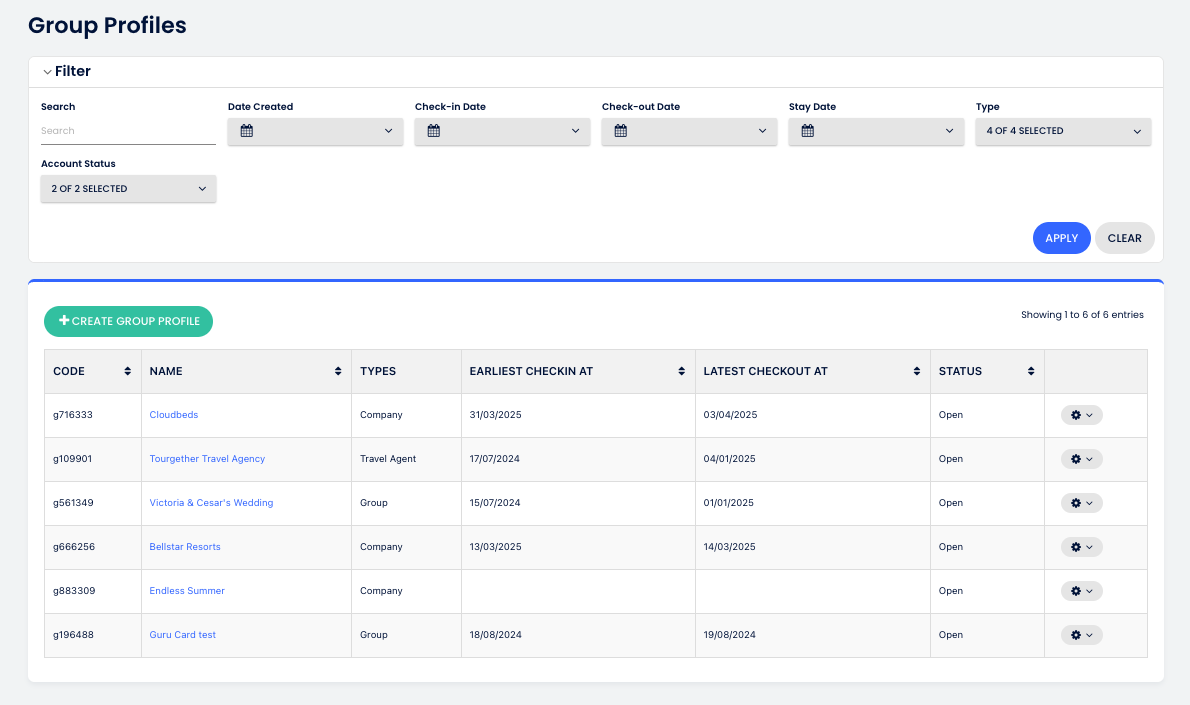
Task: Collapse the Filter section chevron
Action: [47, 72]
